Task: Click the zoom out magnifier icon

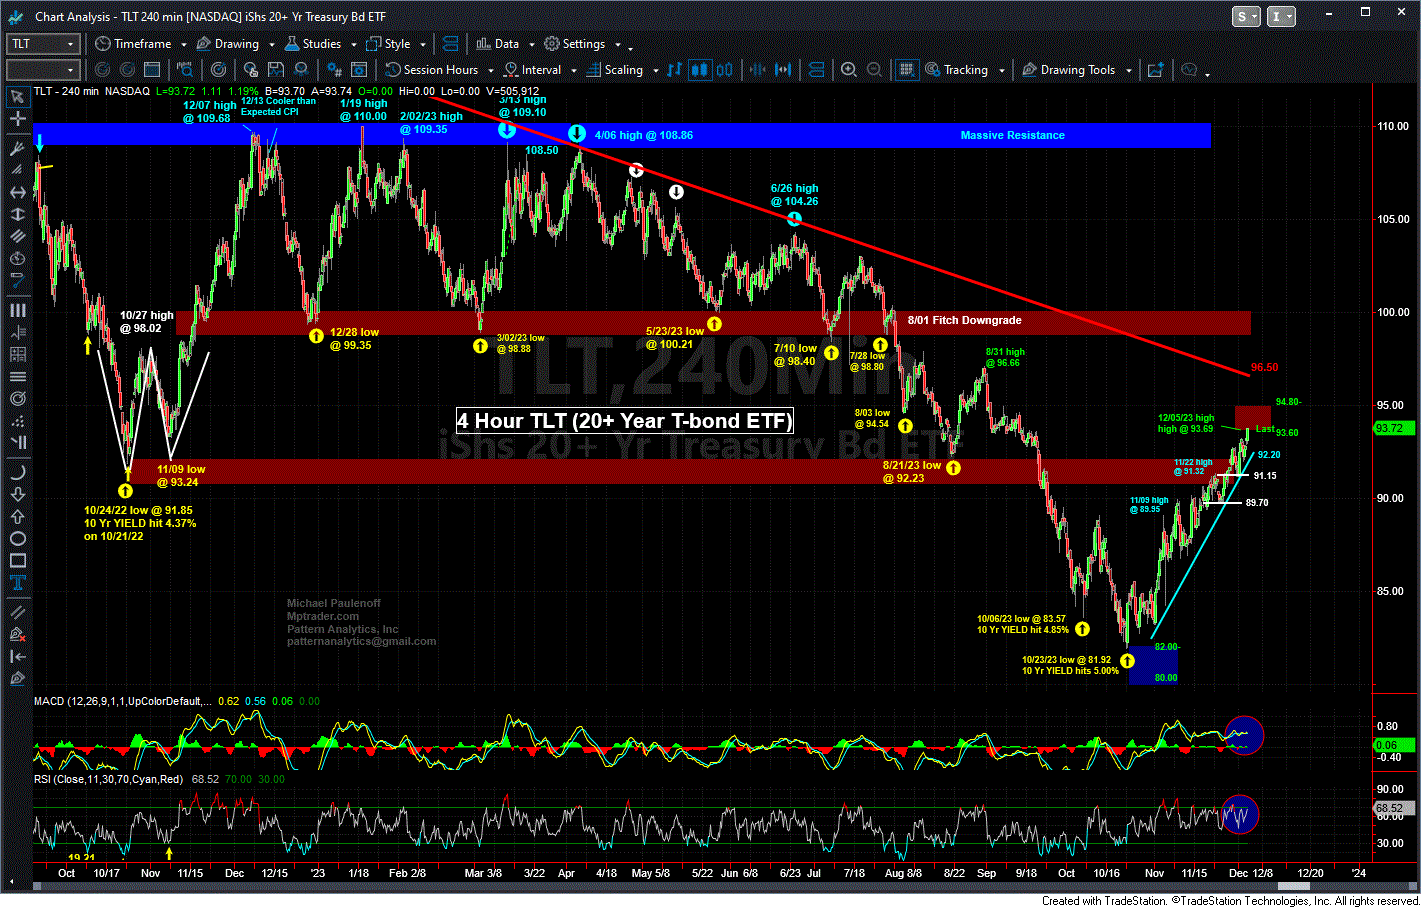Action: [875, 70]
